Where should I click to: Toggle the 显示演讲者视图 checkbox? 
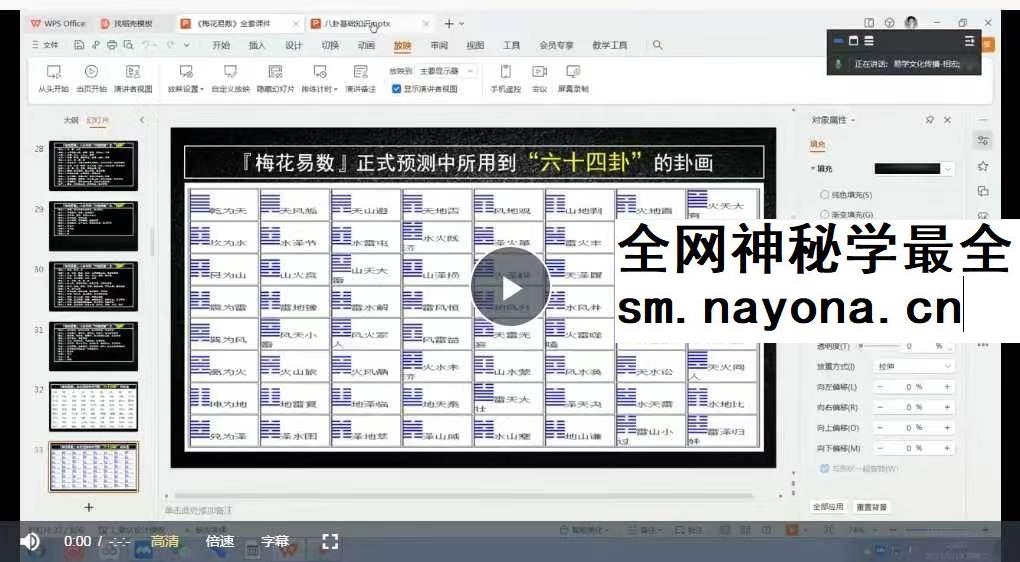tap(396, 89)
